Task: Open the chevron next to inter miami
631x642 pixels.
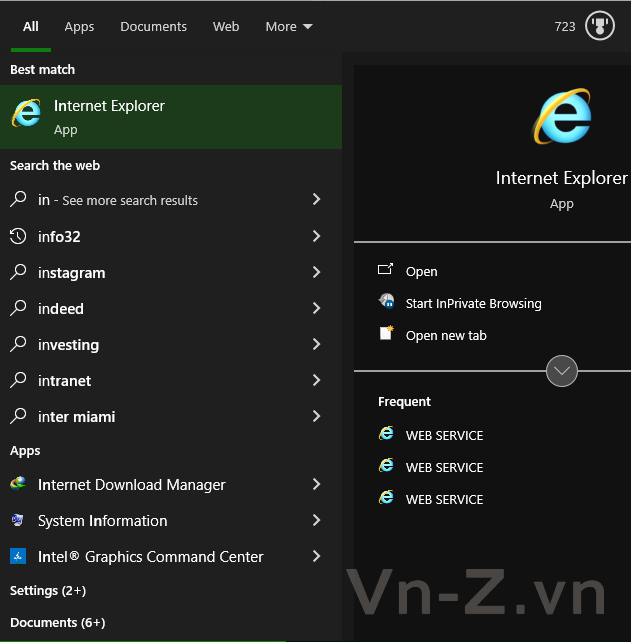Action: click(x=316, y=416)
